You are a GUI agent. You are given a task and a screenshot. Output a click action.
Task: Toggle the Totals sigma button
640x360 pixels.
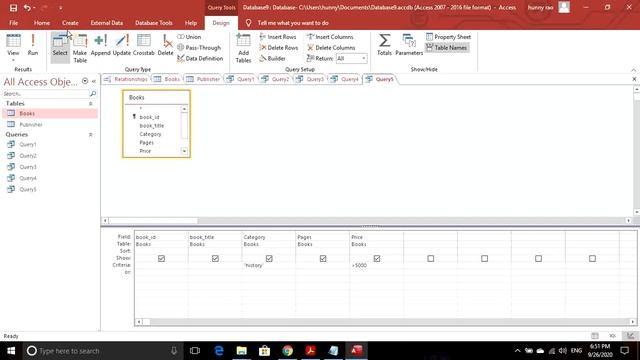tap(384, 45)
